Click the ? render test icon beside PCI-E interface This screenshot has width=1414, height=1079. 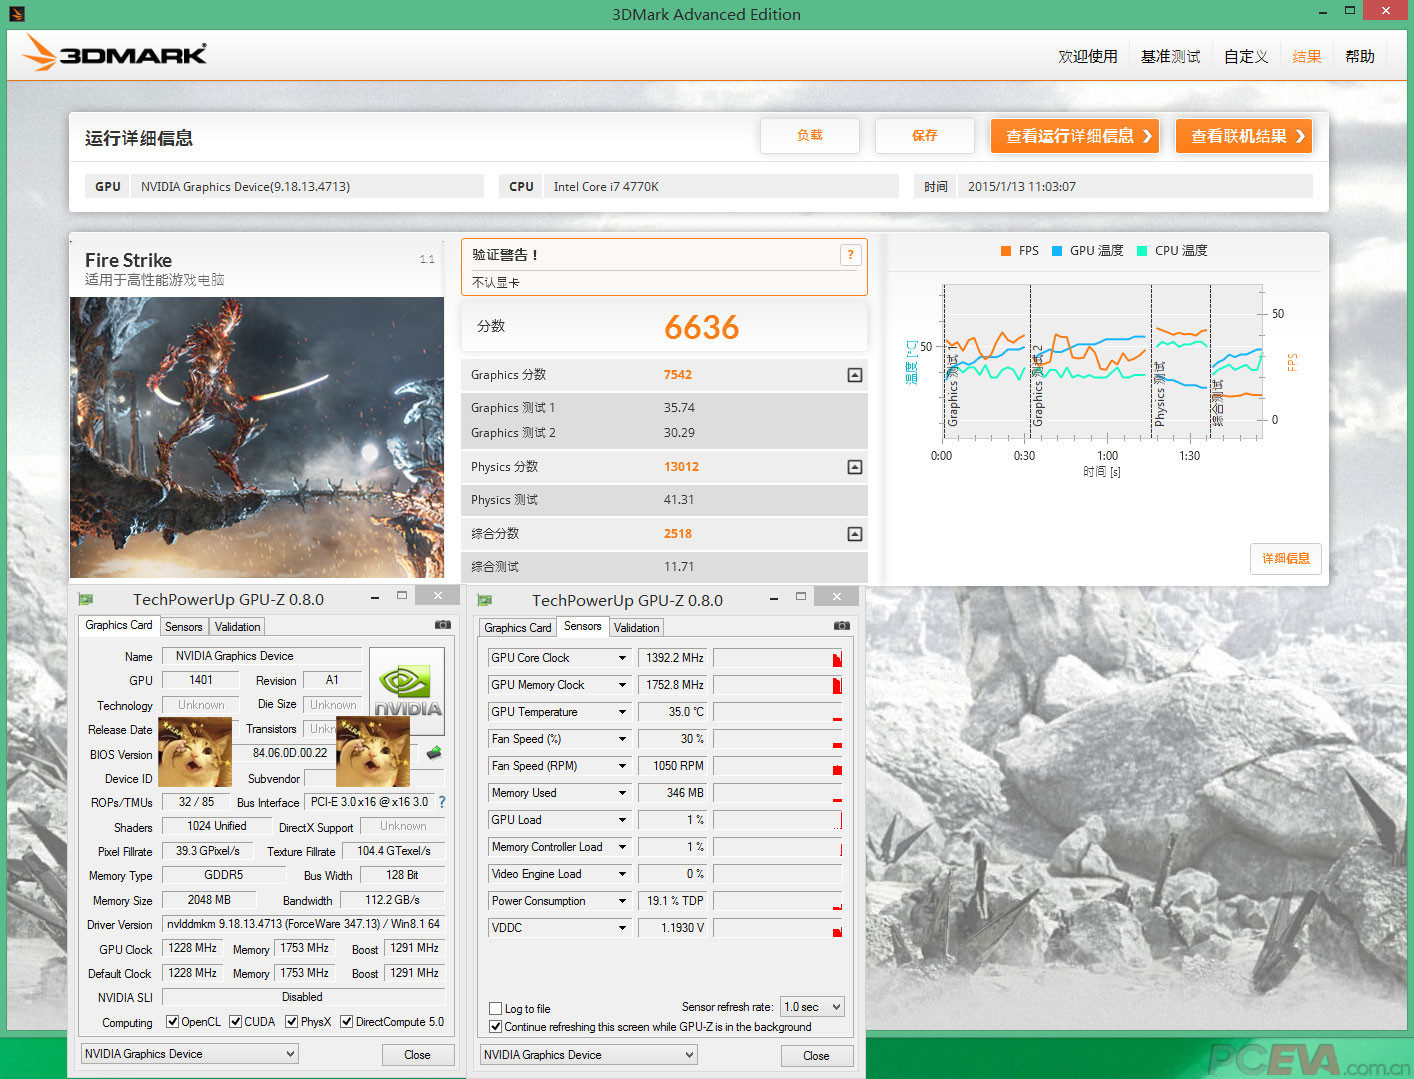441,801
